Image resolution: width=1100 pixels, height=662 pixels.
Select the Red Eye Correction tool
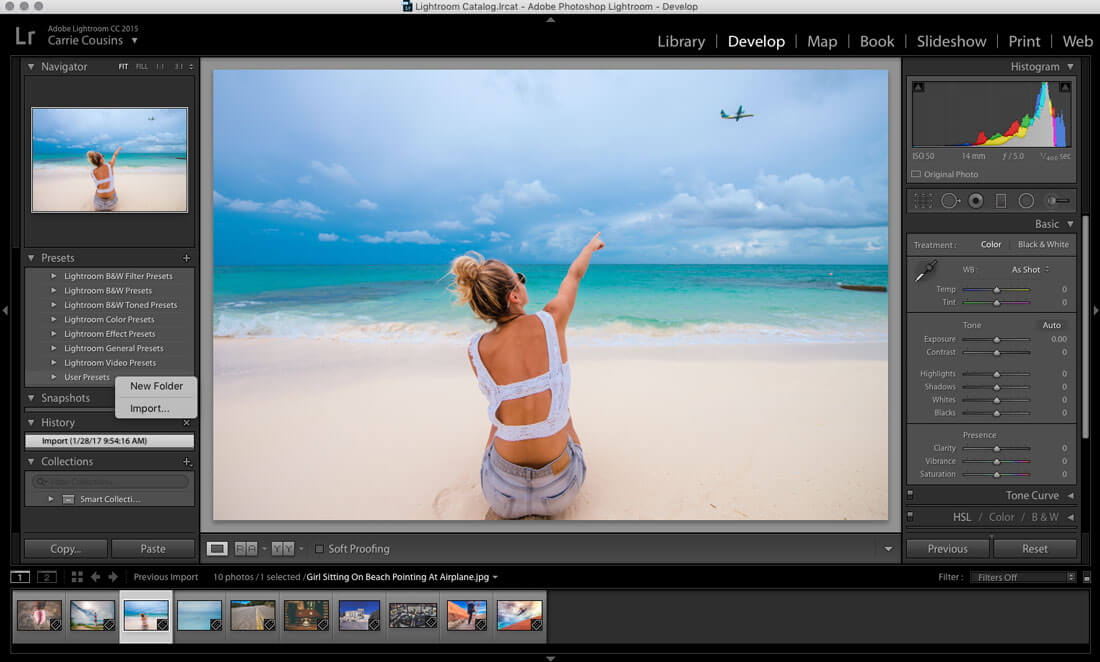point(976,200)
